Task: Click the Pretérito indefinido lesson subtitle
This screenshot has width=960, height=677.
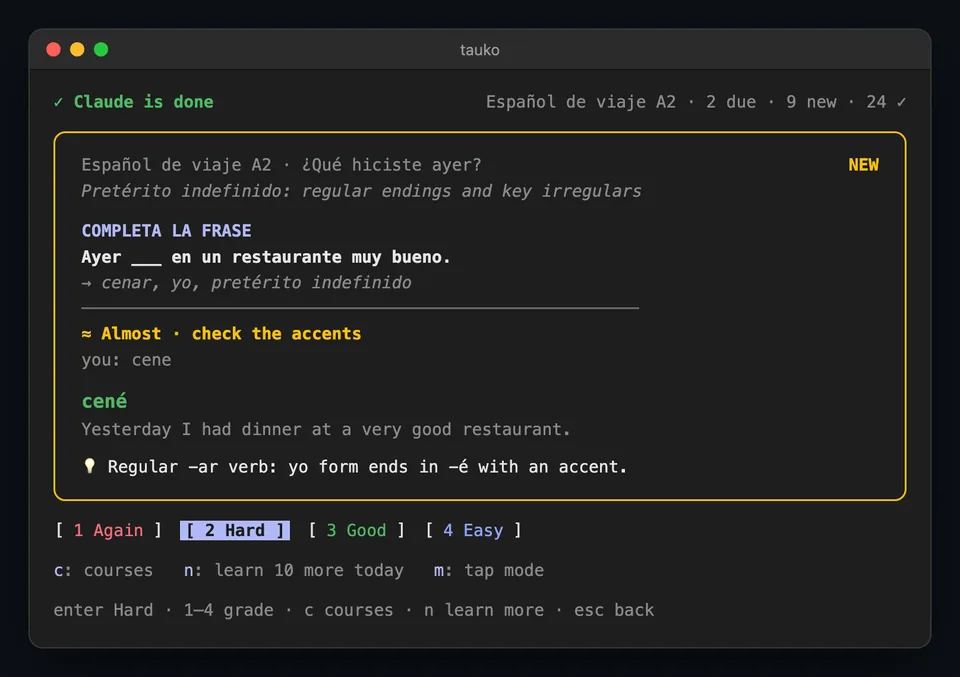Action: 361,192
